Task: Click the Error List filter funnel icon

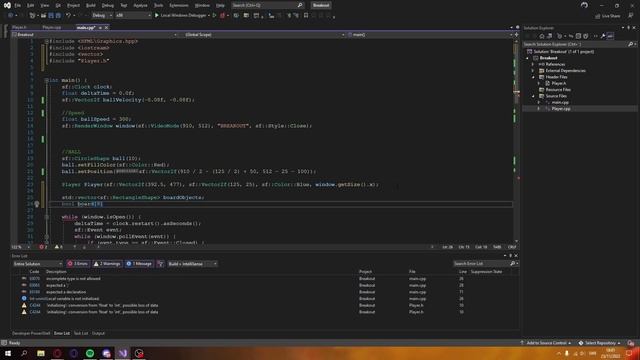Action: (160, 264)
